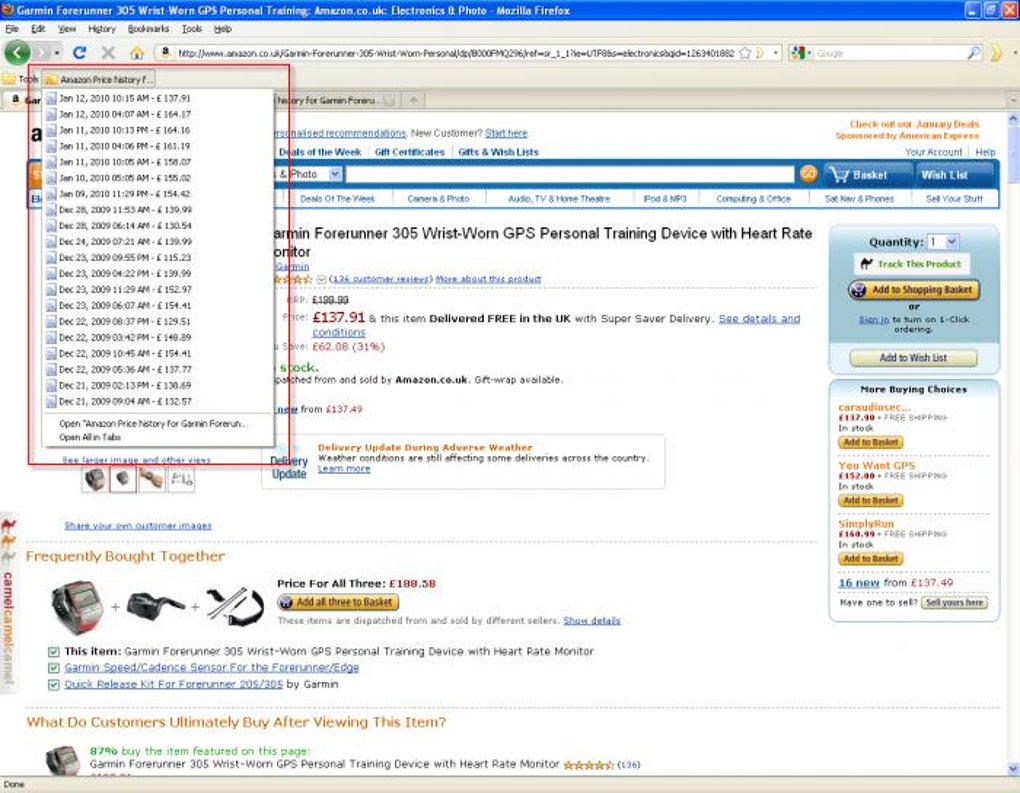Switch to the price history for Garmin tab

point(335,101)
